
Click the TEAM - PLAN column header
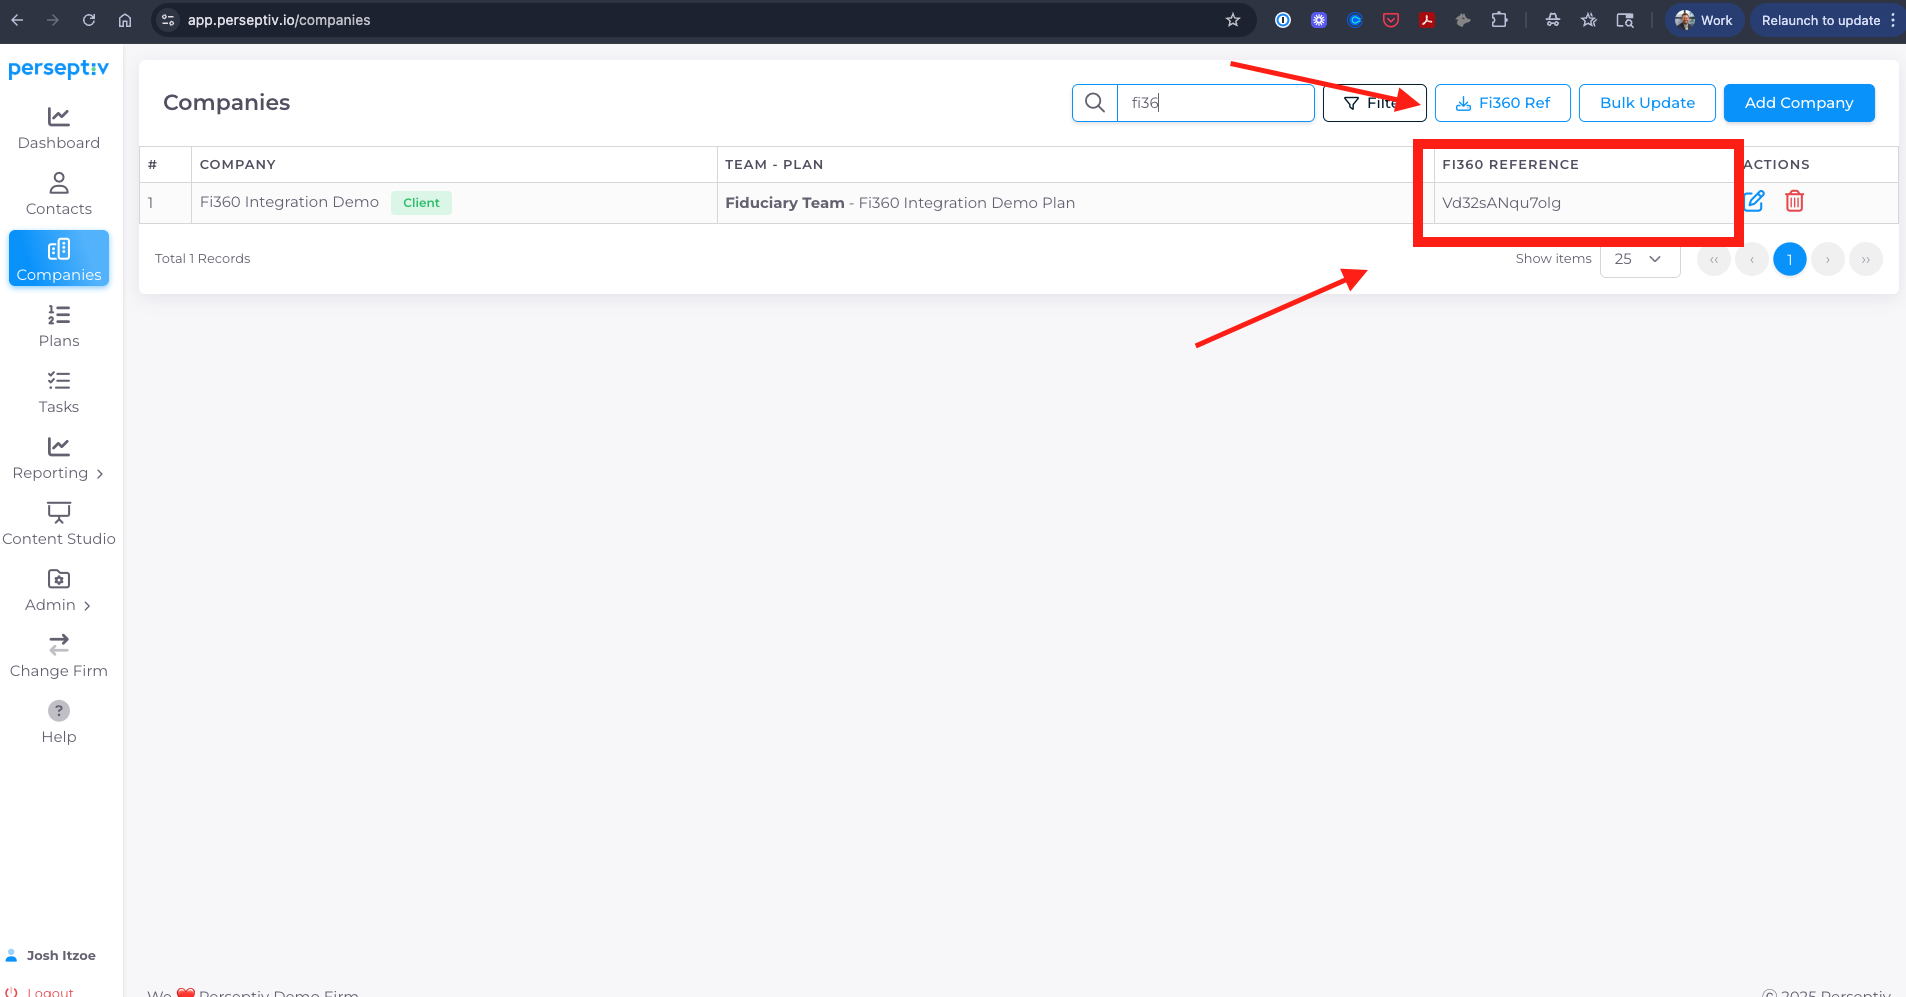click(774, 165)
